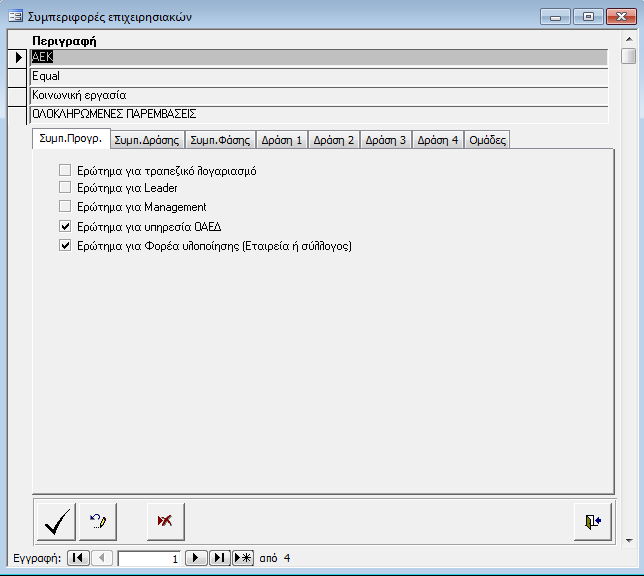Click the record number input field
The height and width of the screenshot is (576, 644).
(x=150, y=558)
